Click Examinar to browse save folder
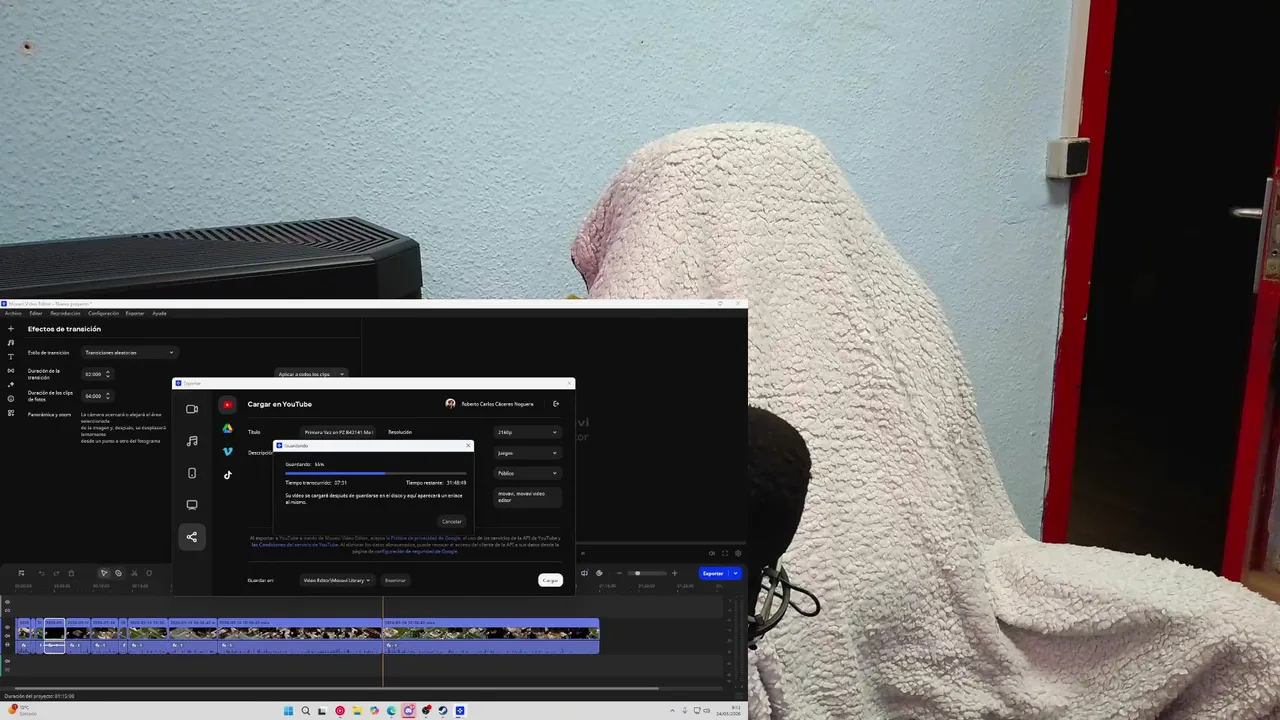1280x720 pixels. (x=395, y=580)
